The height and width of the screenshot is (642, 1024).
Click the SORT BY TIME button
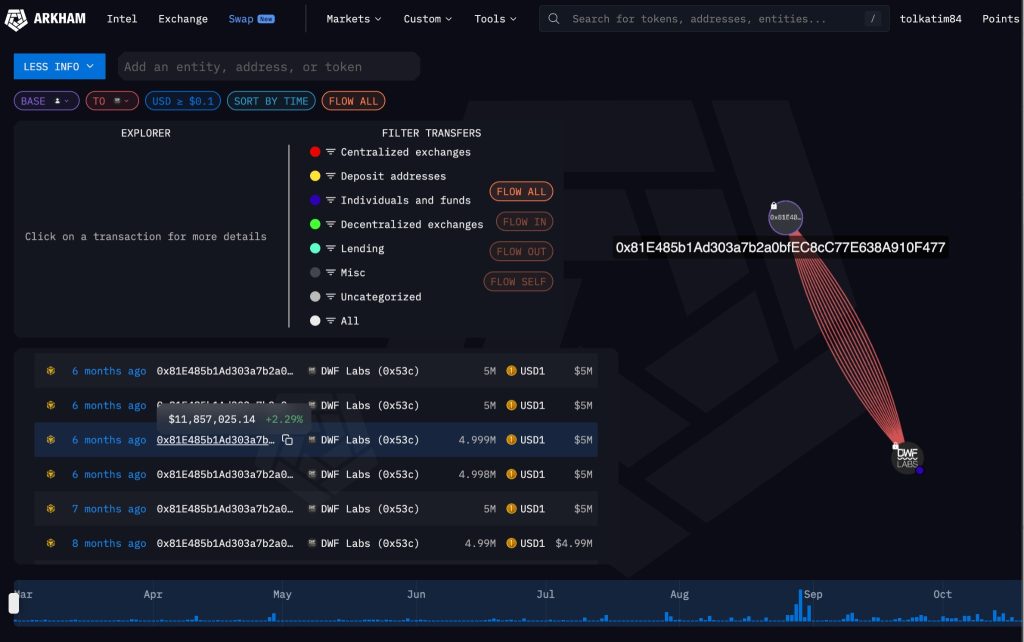pos(271,101)
